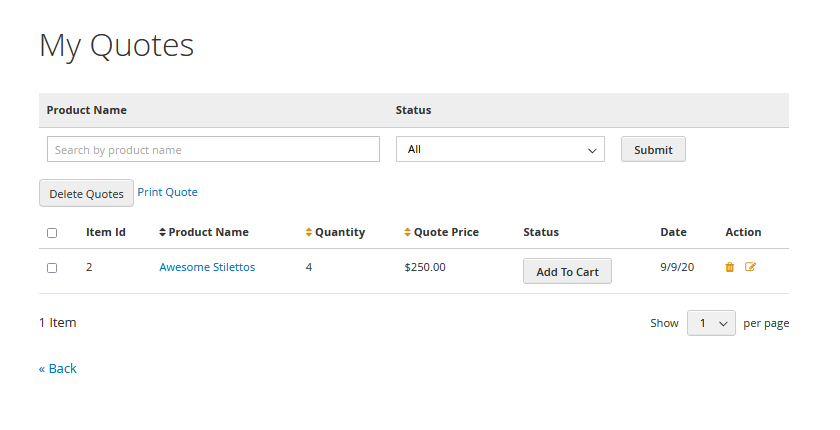The height and width of the screenshot is (430, 840).
Task: Focus the Search by product name field
Action: [x=213, y=149]
